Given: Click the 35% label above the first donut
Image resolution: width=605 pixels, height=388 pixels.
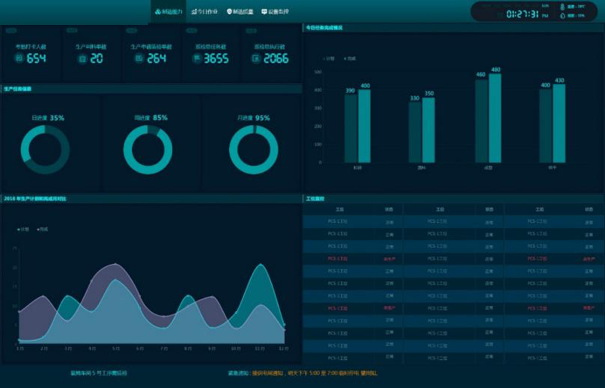Looking at the screenshot, I should (57, 118).
